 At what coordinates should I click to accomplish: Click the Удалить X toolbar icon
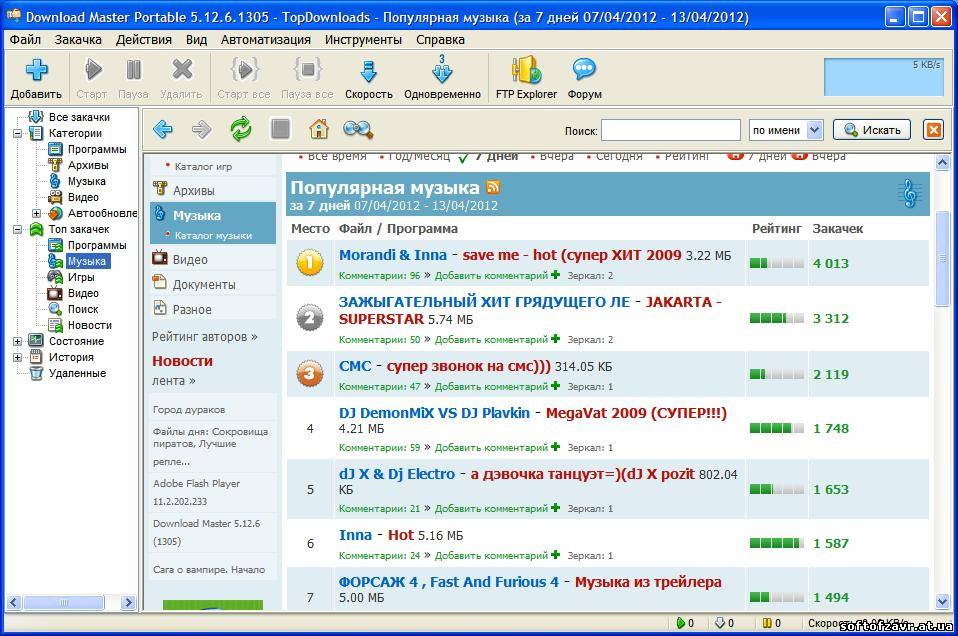tap(182, 70)
